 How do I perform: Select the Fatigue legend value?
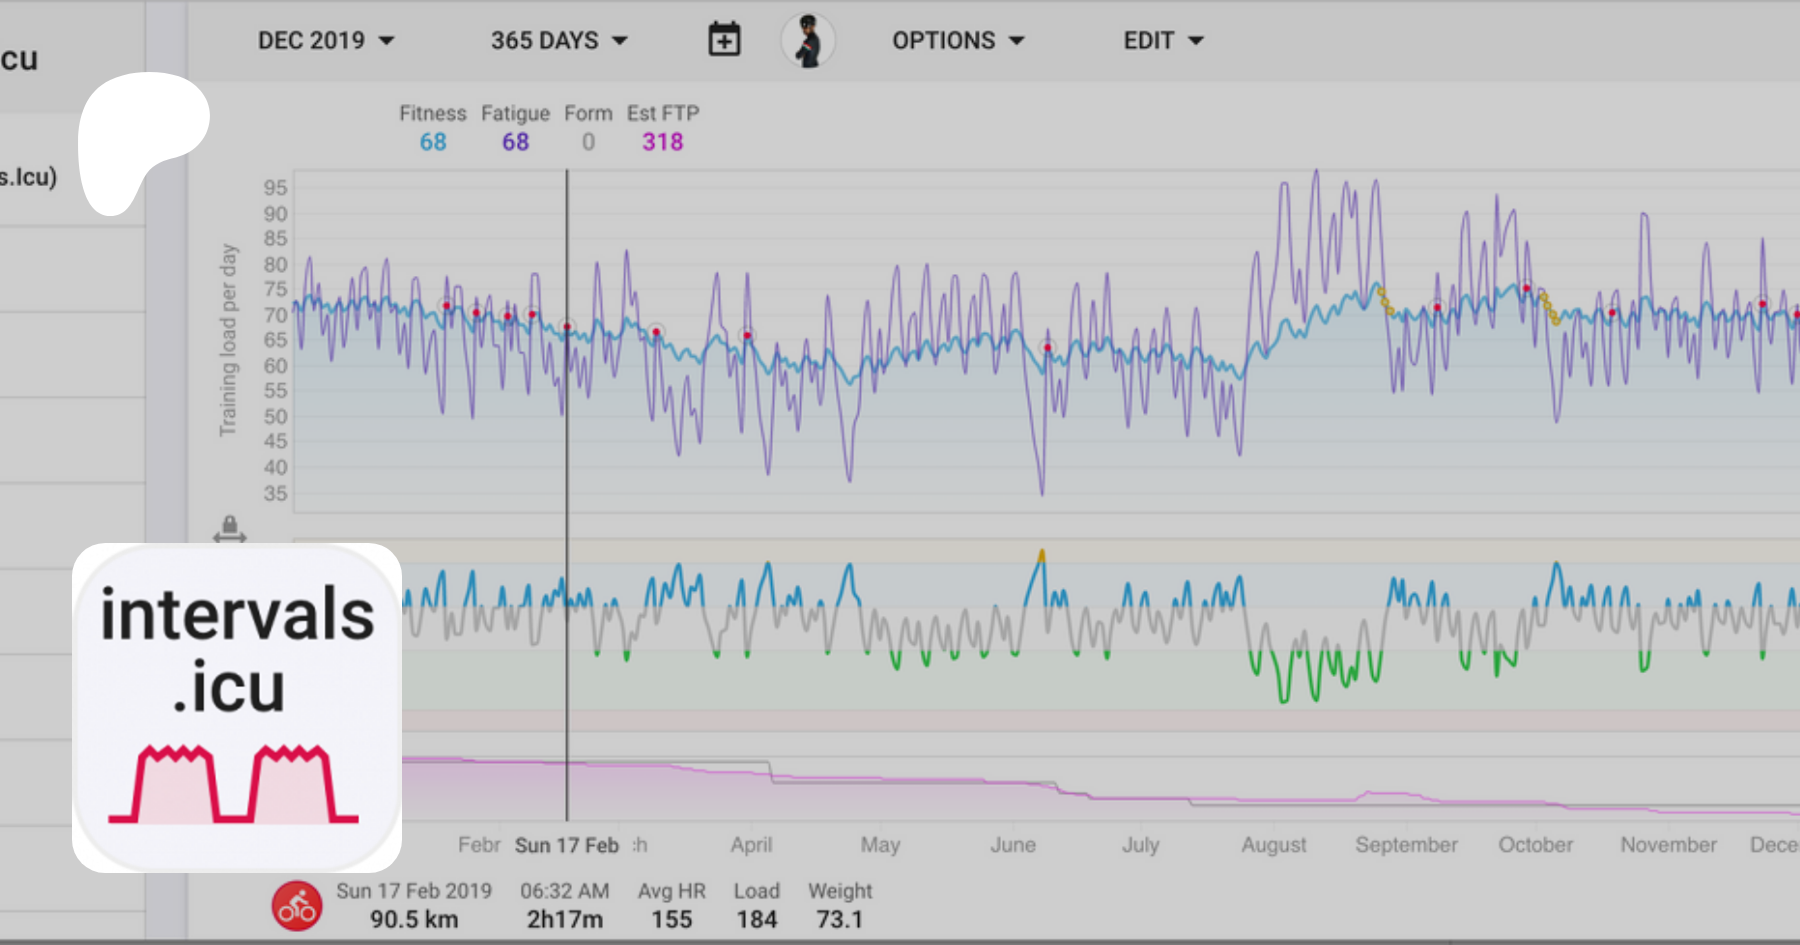pyautogui.click(x=515, y=142)
